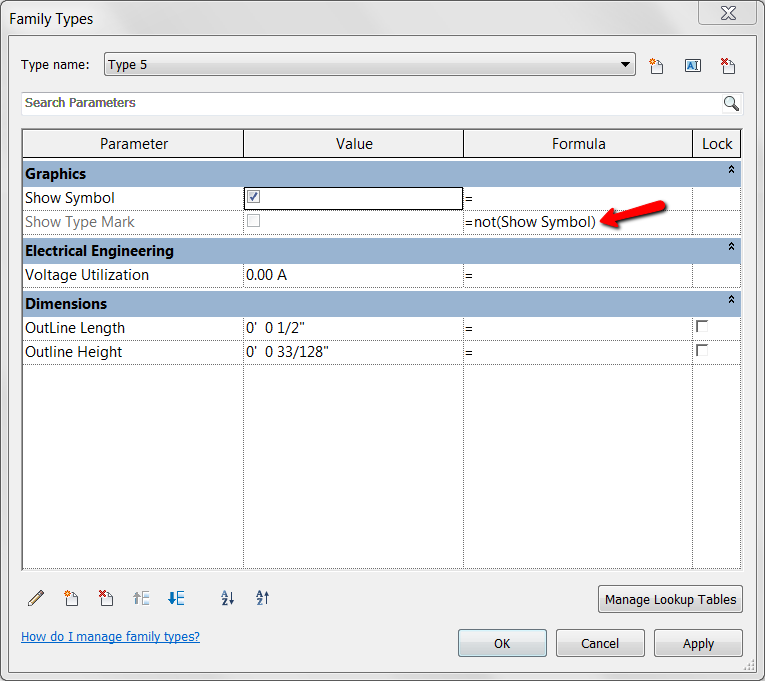Select the Show Symbol parameter name
The height and width of the screenshot is (681, 765).
click(70, 198)
